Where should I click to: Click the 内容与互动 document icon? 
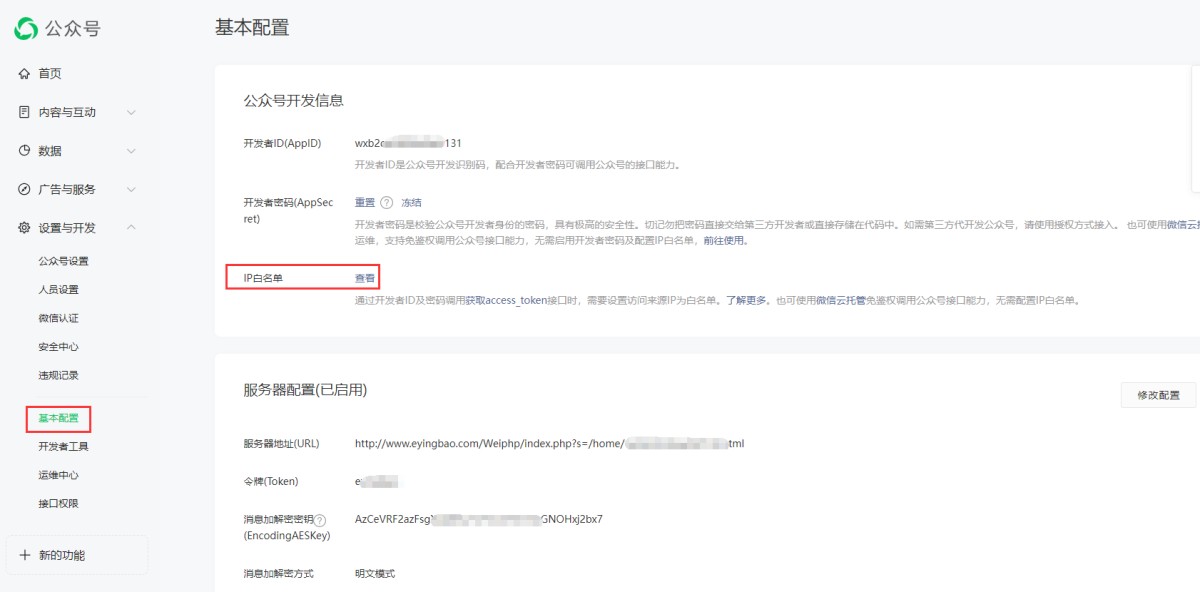pyautogui.click(x=24, y=112)
